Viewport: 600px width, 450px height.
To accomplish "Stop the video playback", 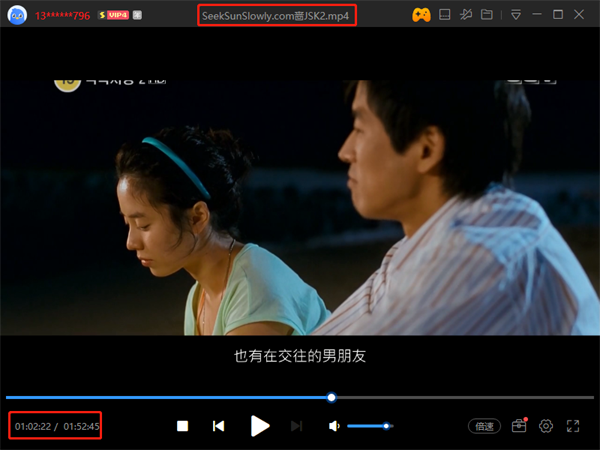I will (183, 426).
